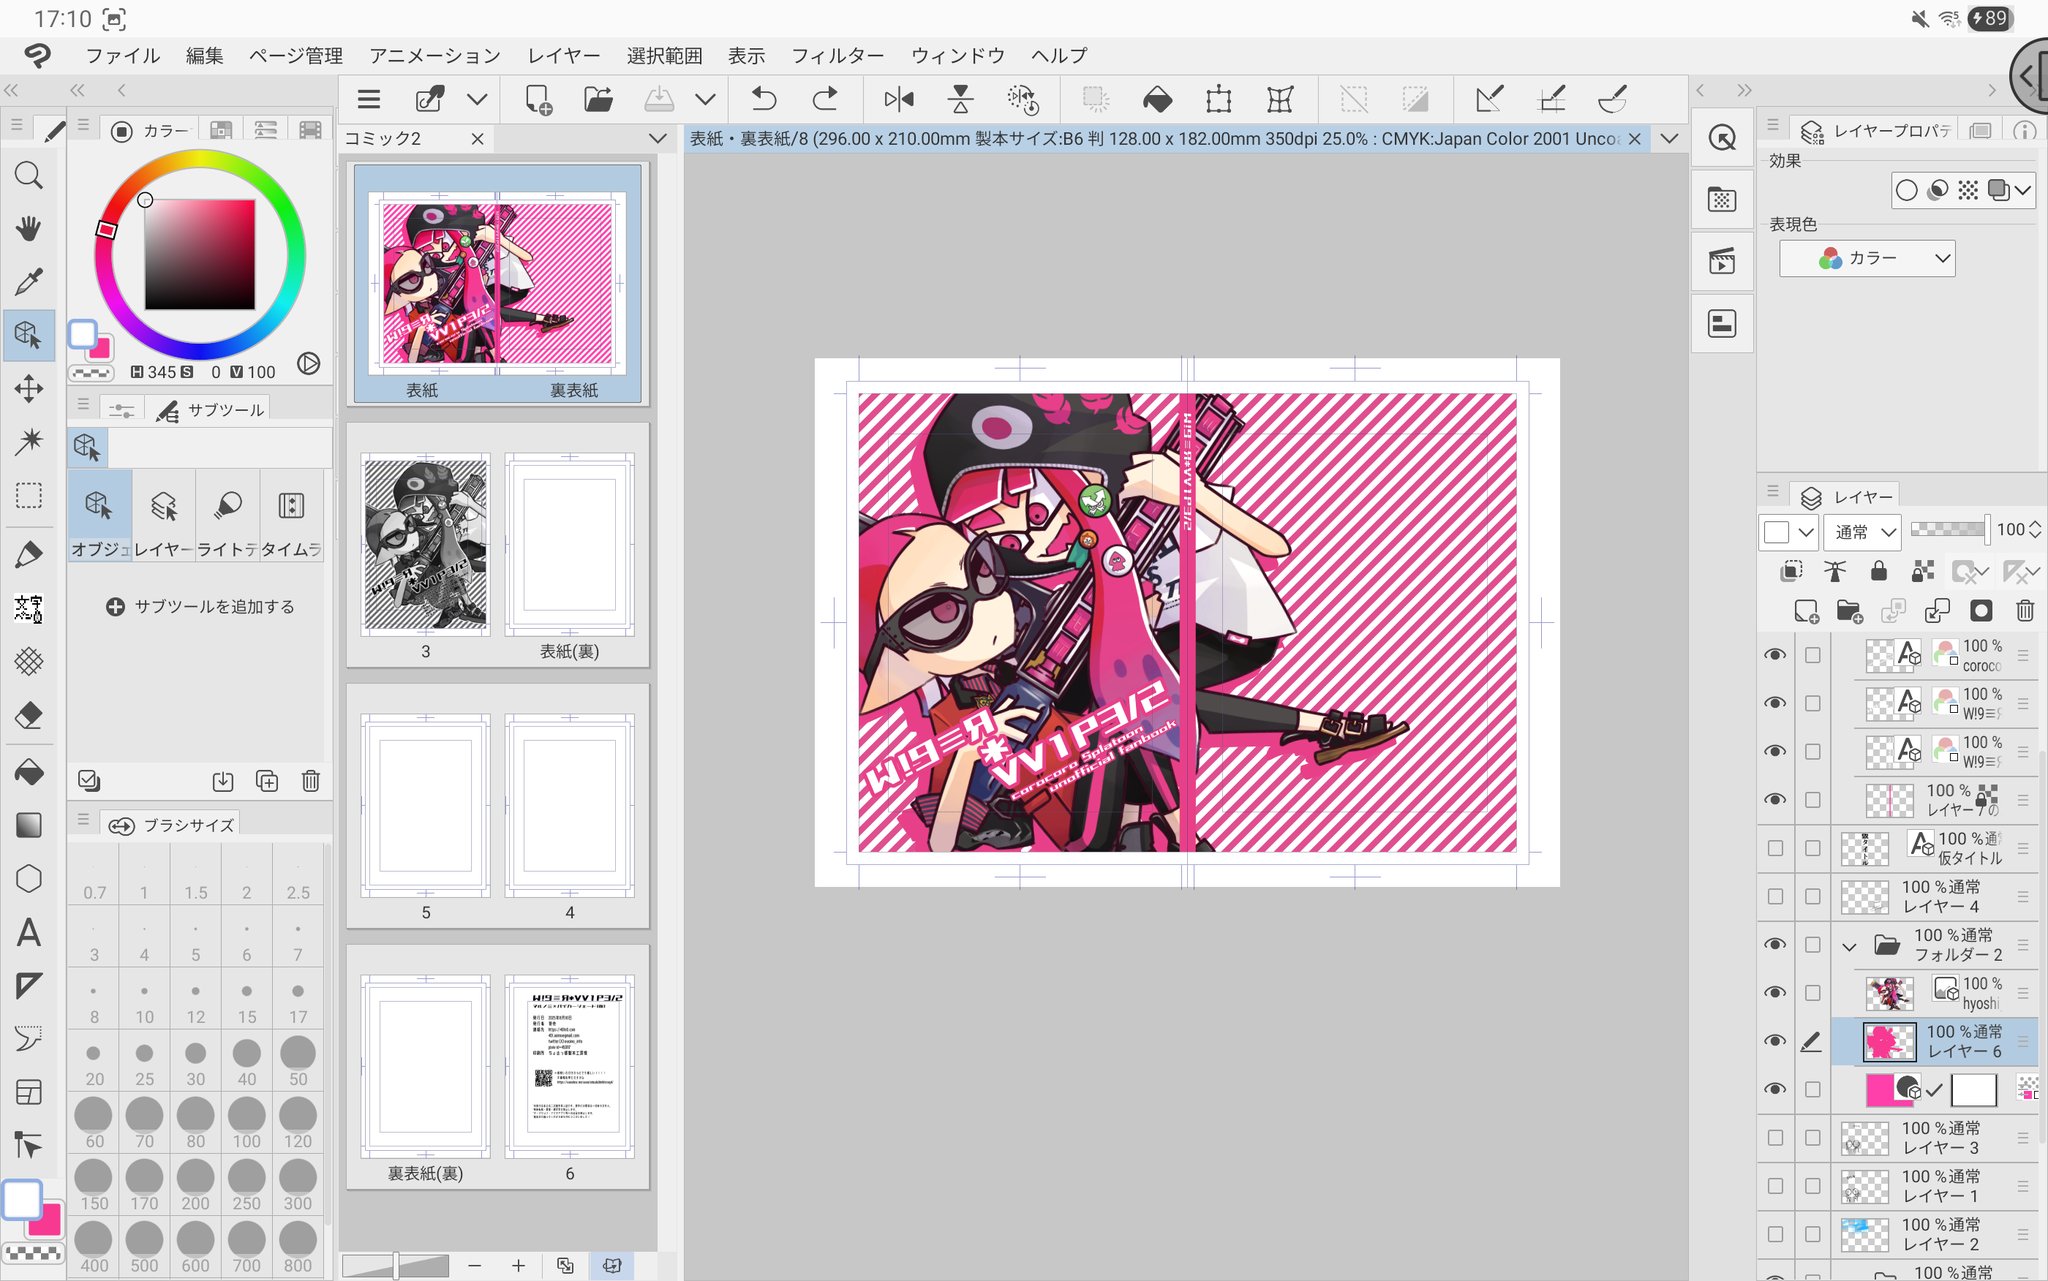Click サブツールを追加する button
Viewport: 2048px width, 1281px height.
coord(200,607)
